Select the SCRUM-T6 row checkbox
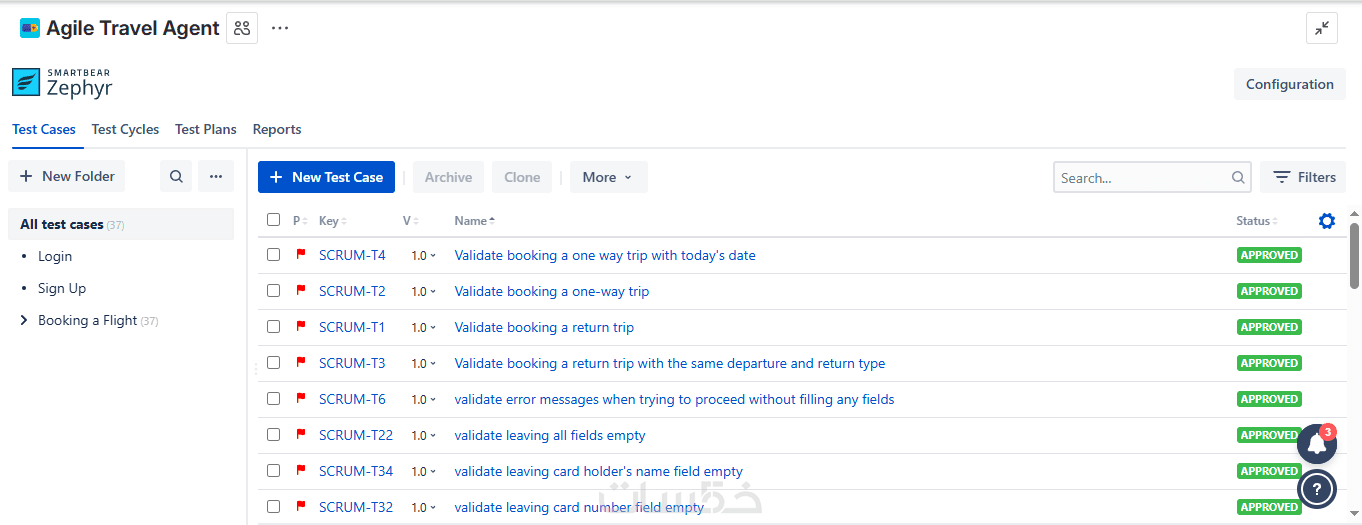The width and height of the screenshot is (1362, 525). (273, 399)
